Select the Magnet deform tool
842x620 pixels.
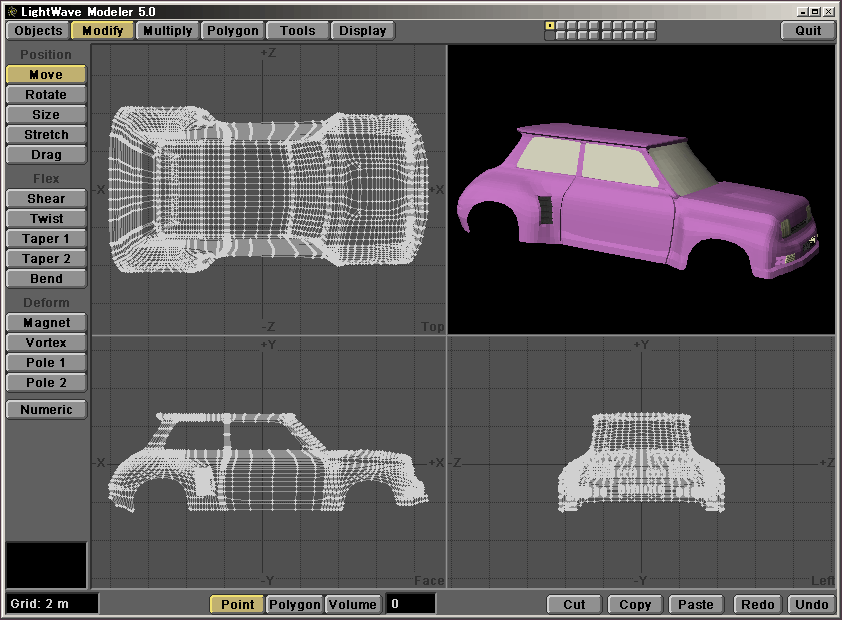[x=46, y=323]
